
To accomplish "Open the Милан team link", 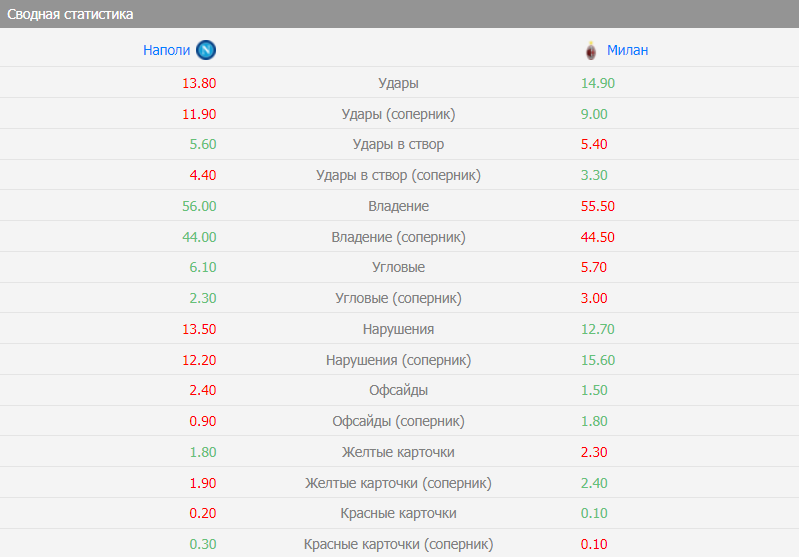I will pos(628,50).
